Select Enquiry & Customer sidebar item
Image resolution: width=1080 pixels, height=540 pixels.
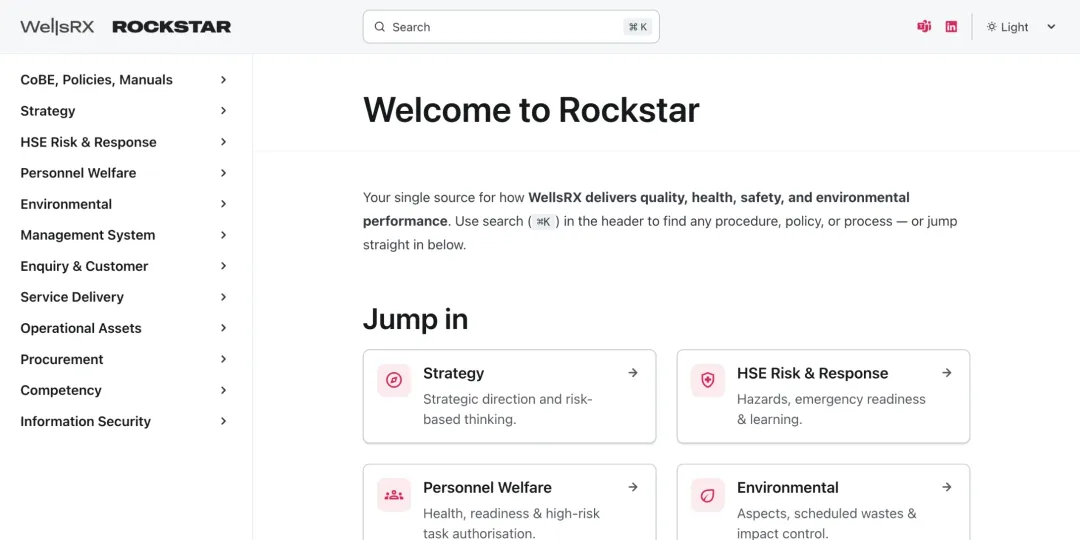click(84, 266)
